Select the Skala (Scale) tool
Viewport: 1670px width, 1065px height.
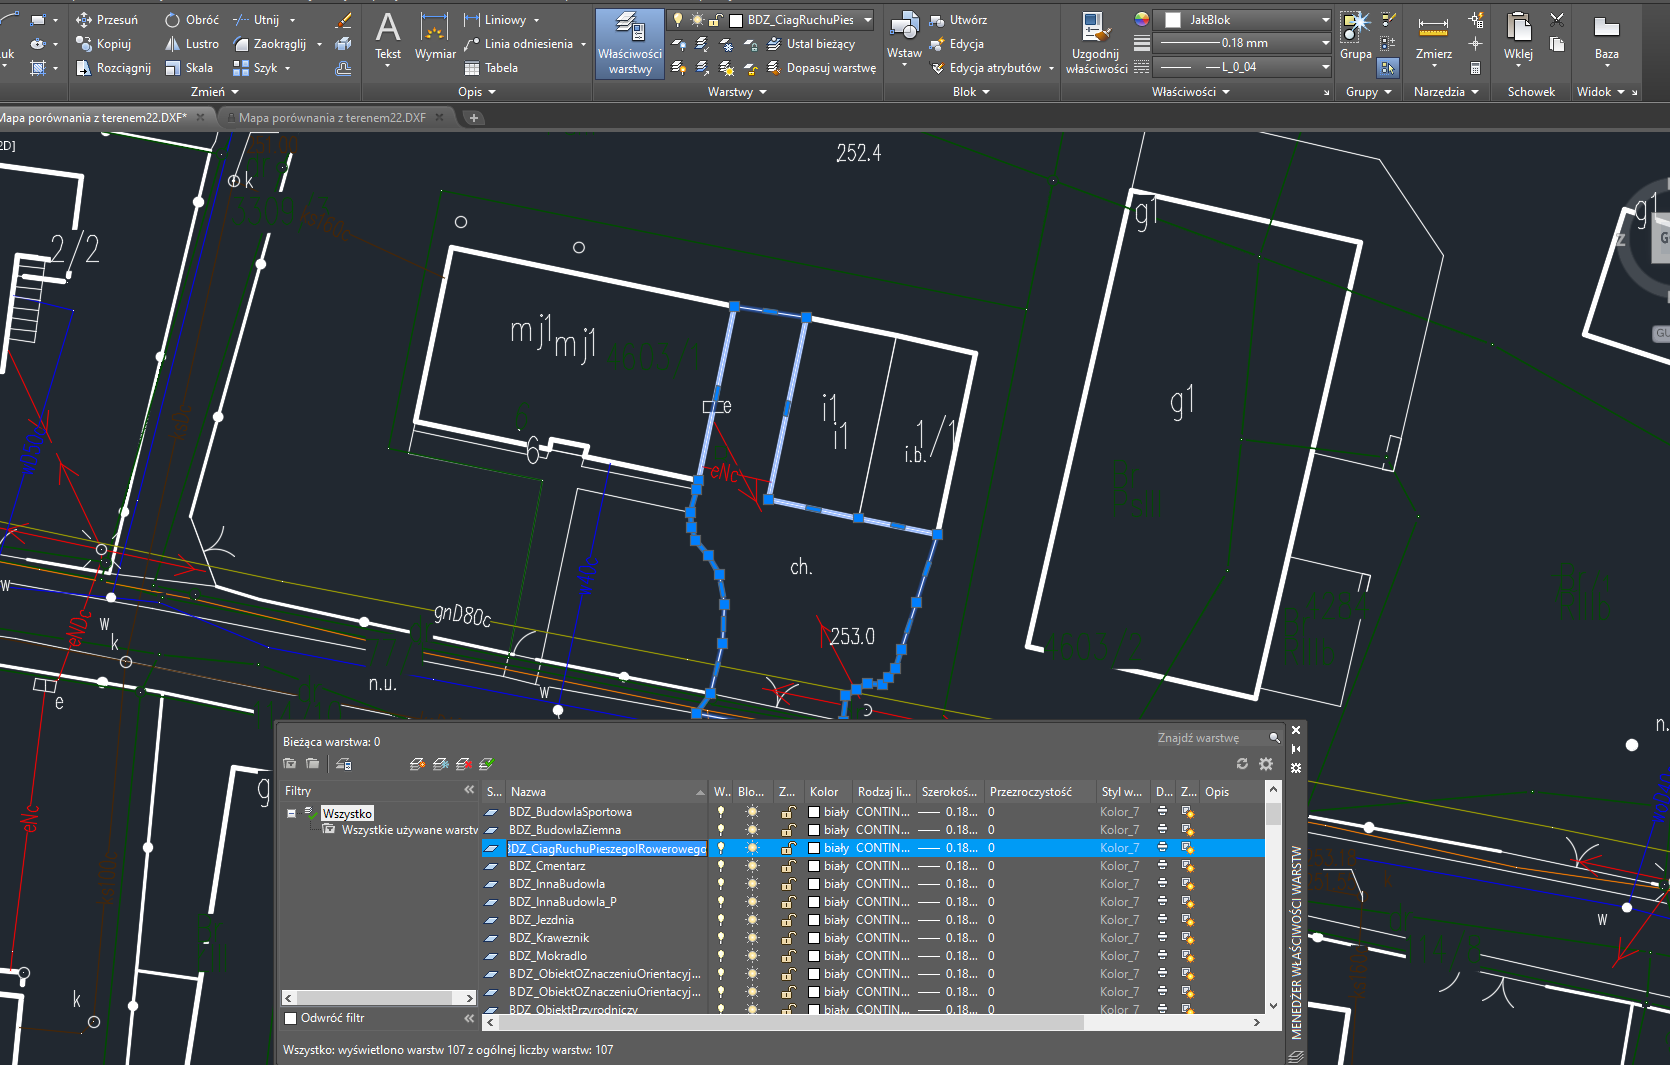(x=189, y=68)
